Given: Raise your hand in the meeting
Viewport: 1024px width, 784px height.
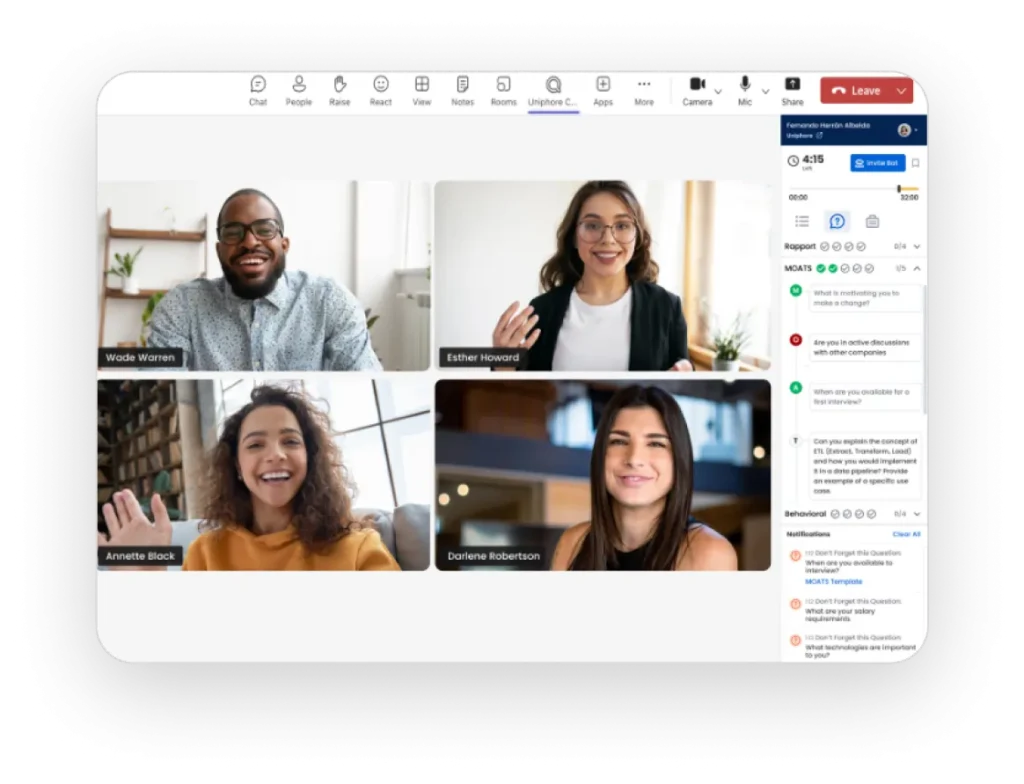Looking at the screenshot, I should [x=340, y=90].
